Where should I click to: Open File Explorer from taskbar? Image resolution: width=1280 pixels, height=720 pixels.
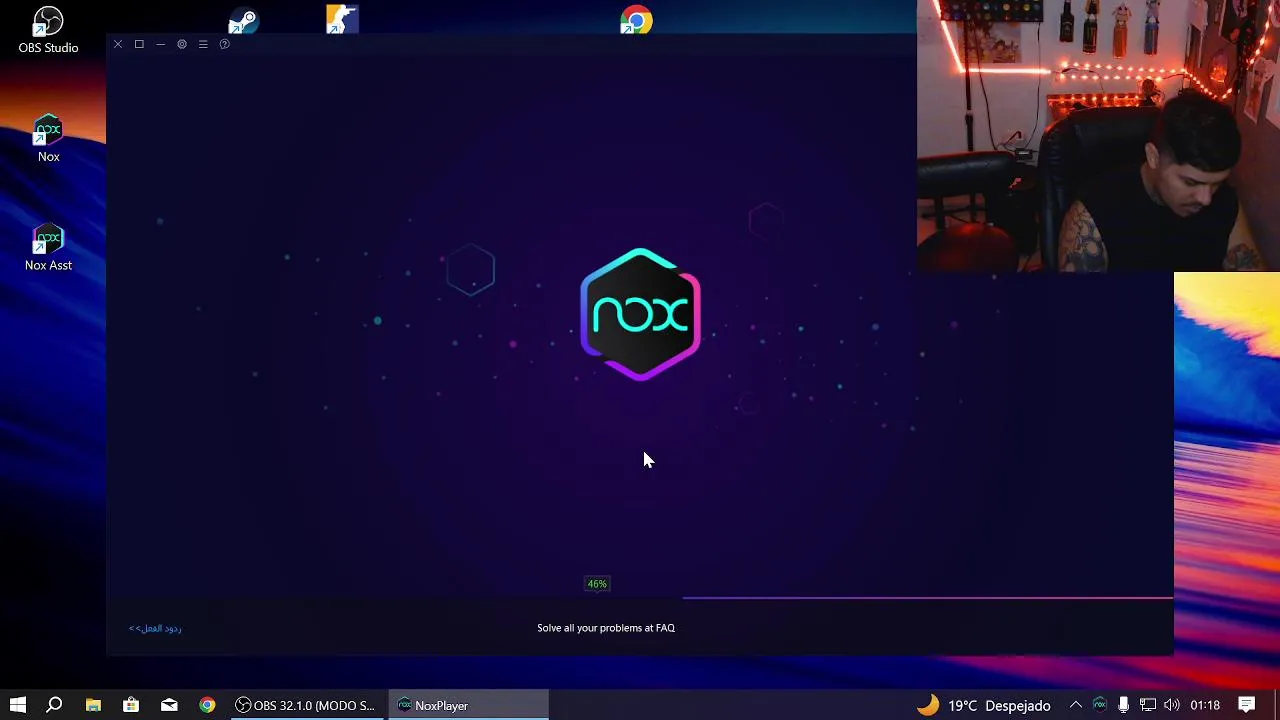tap(93, 705)
